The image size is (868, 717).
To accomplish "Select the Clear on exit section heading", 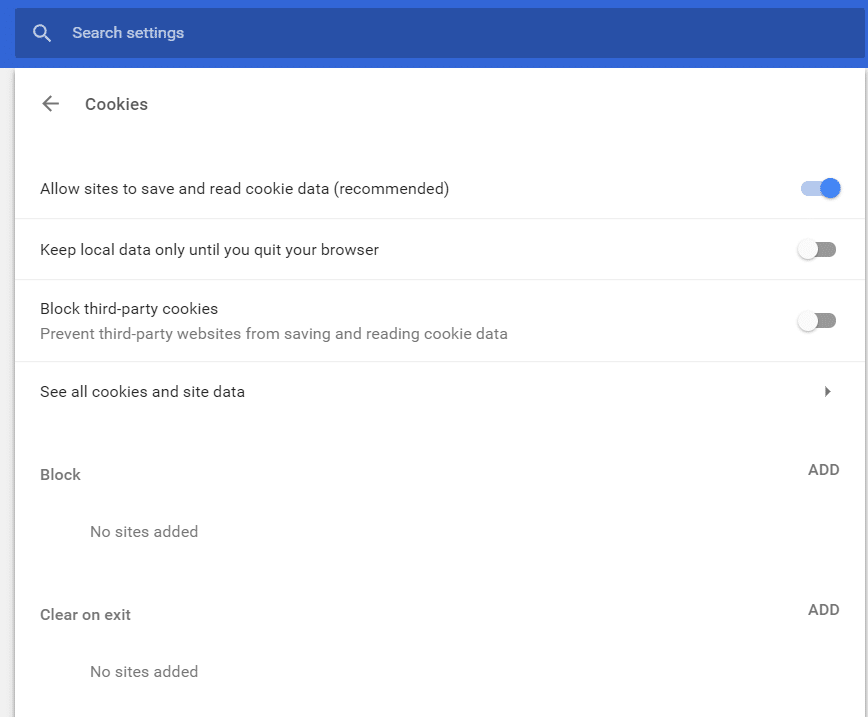I will click(85, 615).
